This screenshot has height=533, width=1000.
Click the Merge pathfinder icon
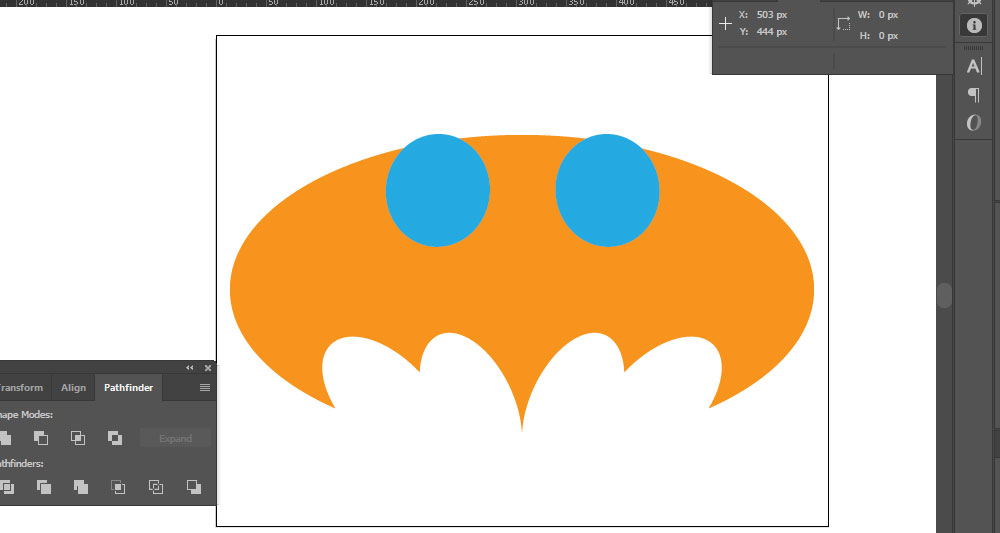click(80, 487)
